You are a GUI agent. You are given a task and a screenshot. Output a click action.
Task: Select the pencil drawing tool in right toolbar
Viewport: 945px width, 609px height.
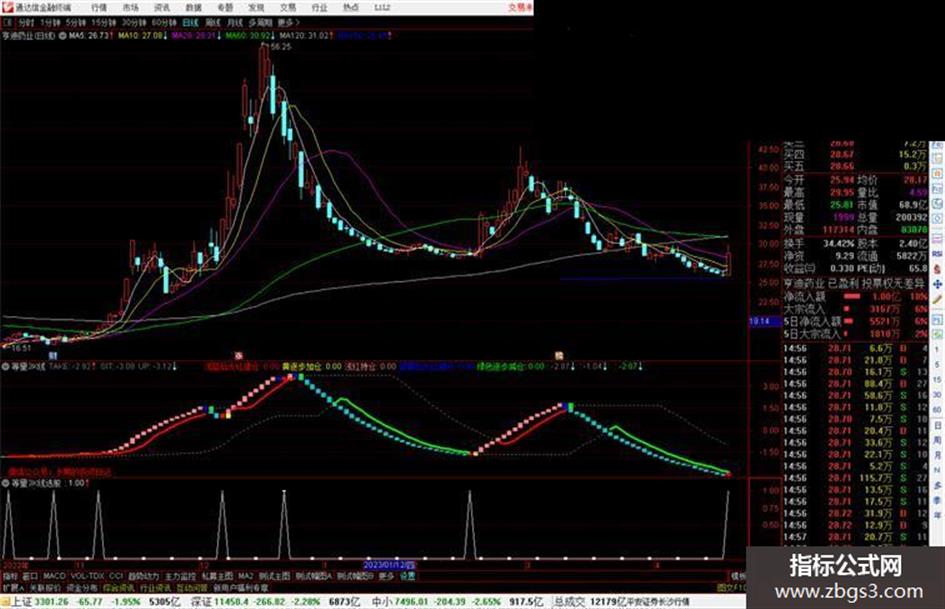click(937, 299)
